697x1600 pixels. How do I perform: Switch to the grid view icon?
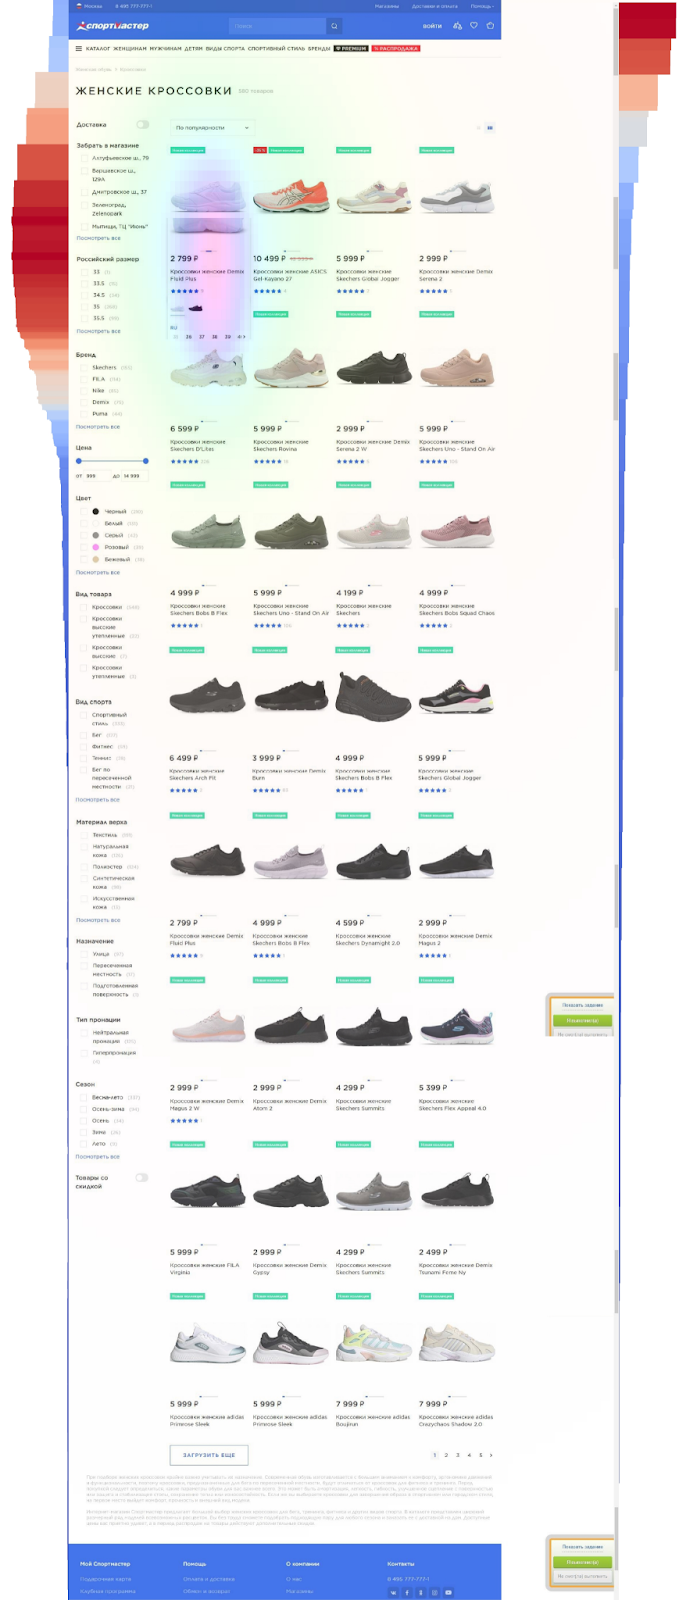[489, 128]
